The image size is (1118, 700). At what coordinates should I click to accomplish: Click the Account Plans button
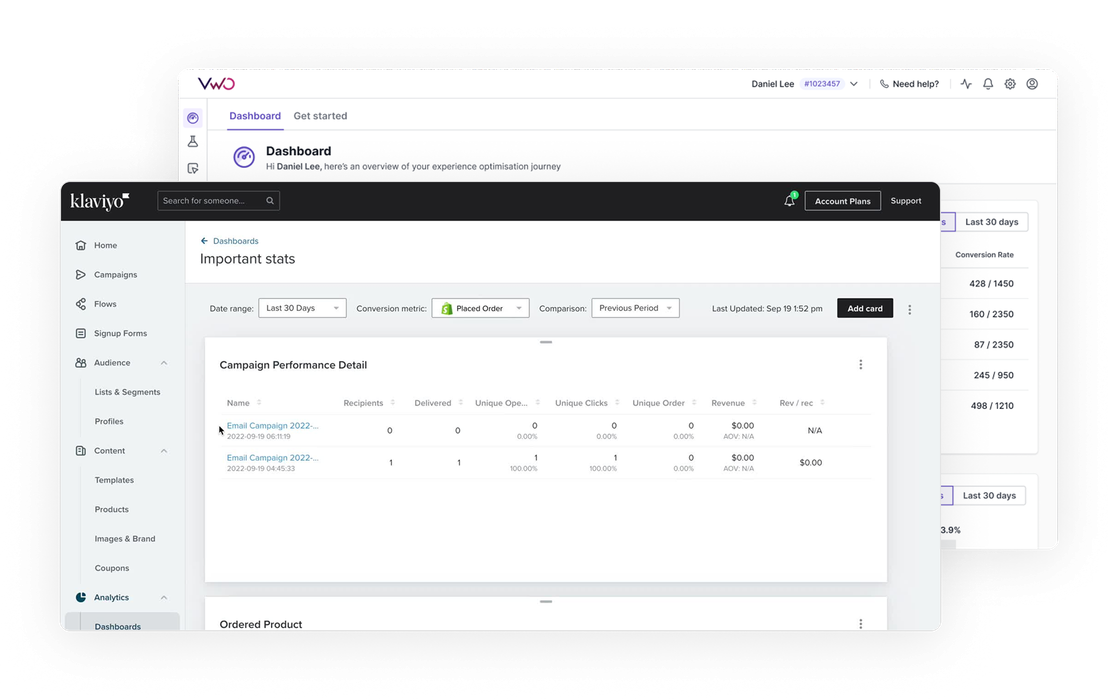842,201
